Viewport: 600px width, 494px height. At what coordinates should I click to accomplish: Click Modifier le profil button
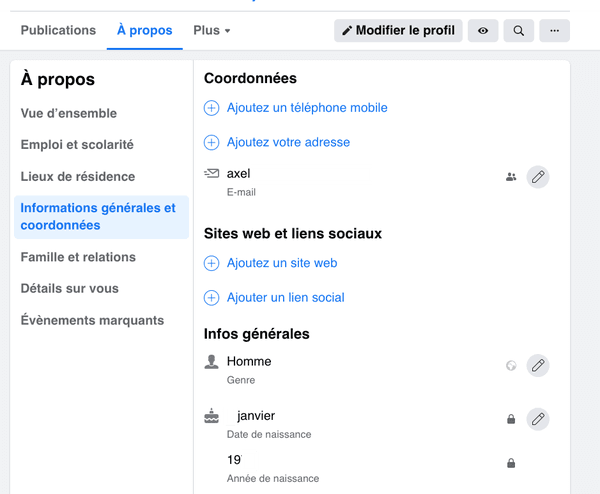(x=398, y=31)
